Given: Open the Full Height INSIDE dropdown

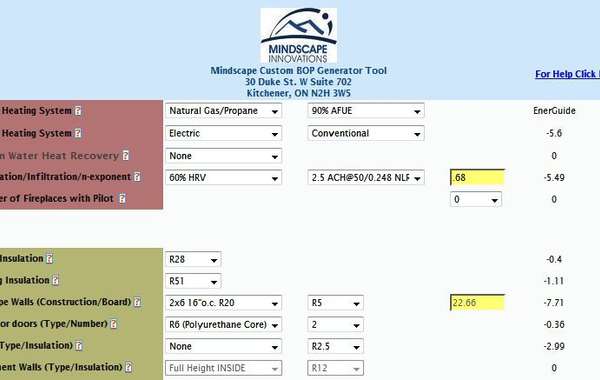Looking at the screenshot, I should pos(223,368).
